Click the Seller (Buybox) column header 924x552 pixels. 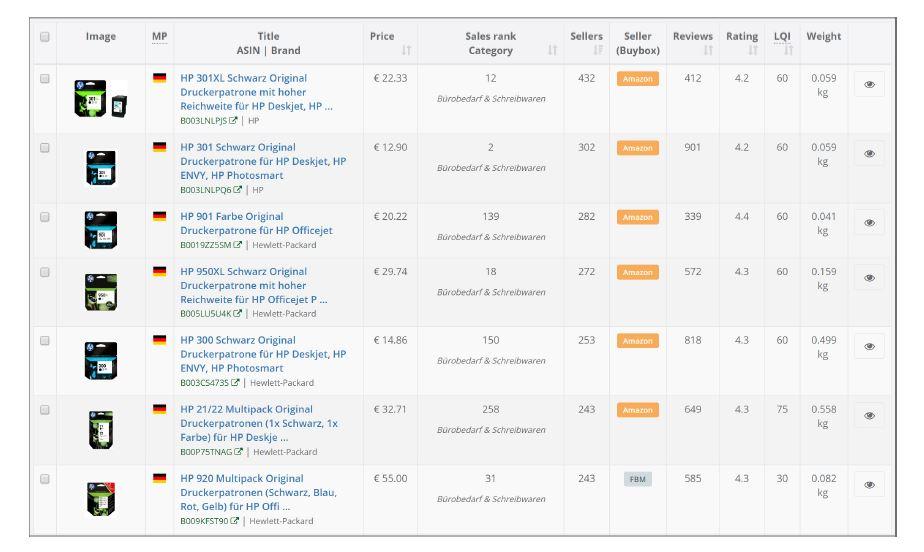(638, 43)
